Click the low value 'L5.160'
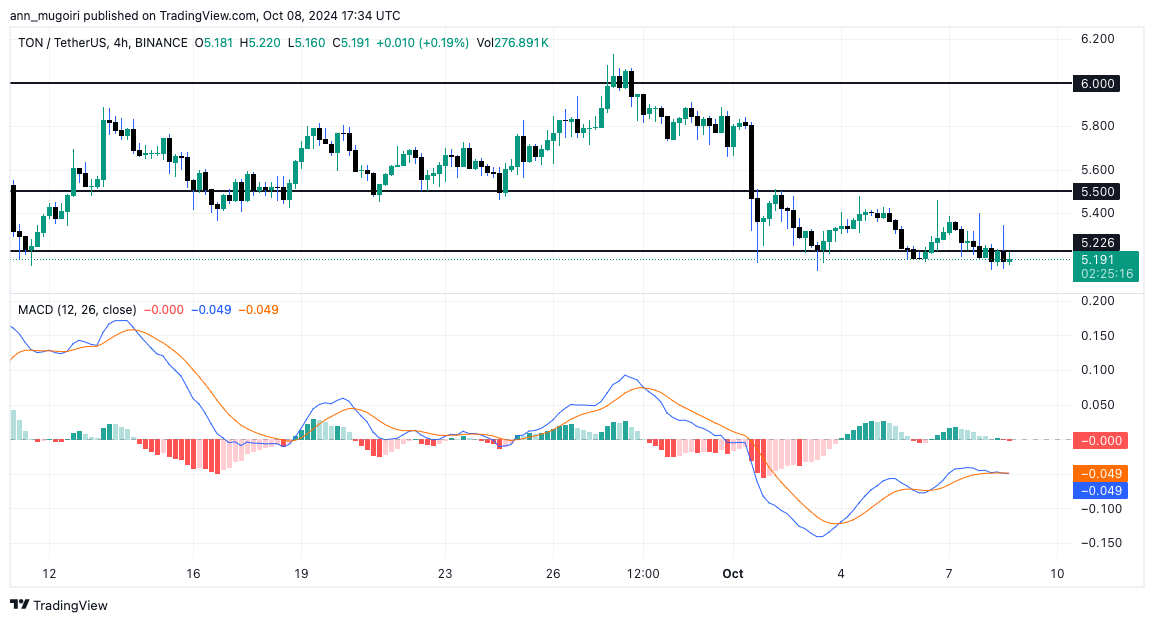1154x622 pixels. 306,43
